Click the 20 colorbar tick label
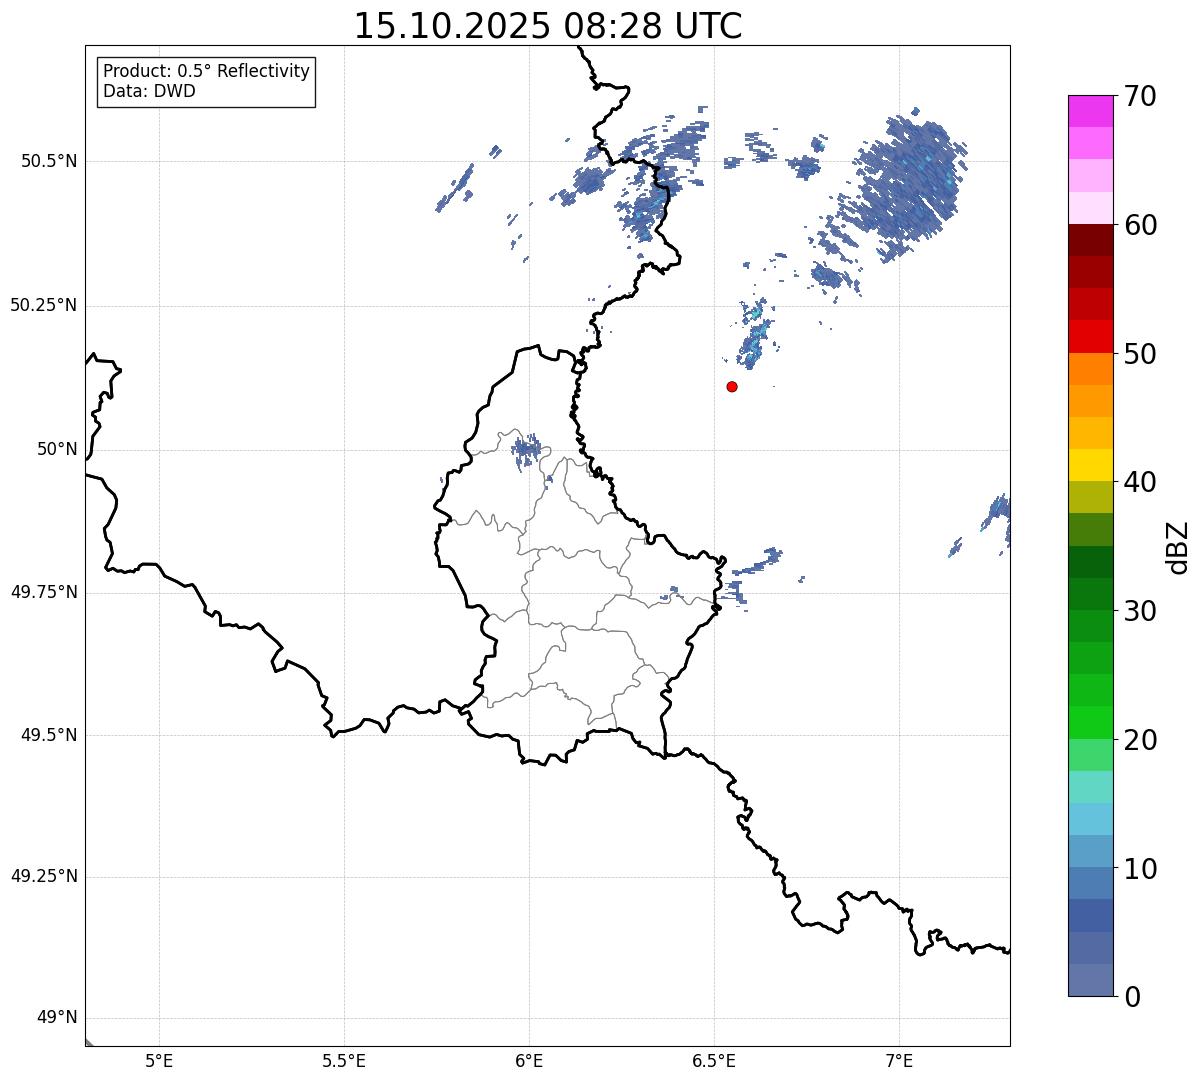Viewport: 1202px width, 1081px height. [x=1140, y=740]
